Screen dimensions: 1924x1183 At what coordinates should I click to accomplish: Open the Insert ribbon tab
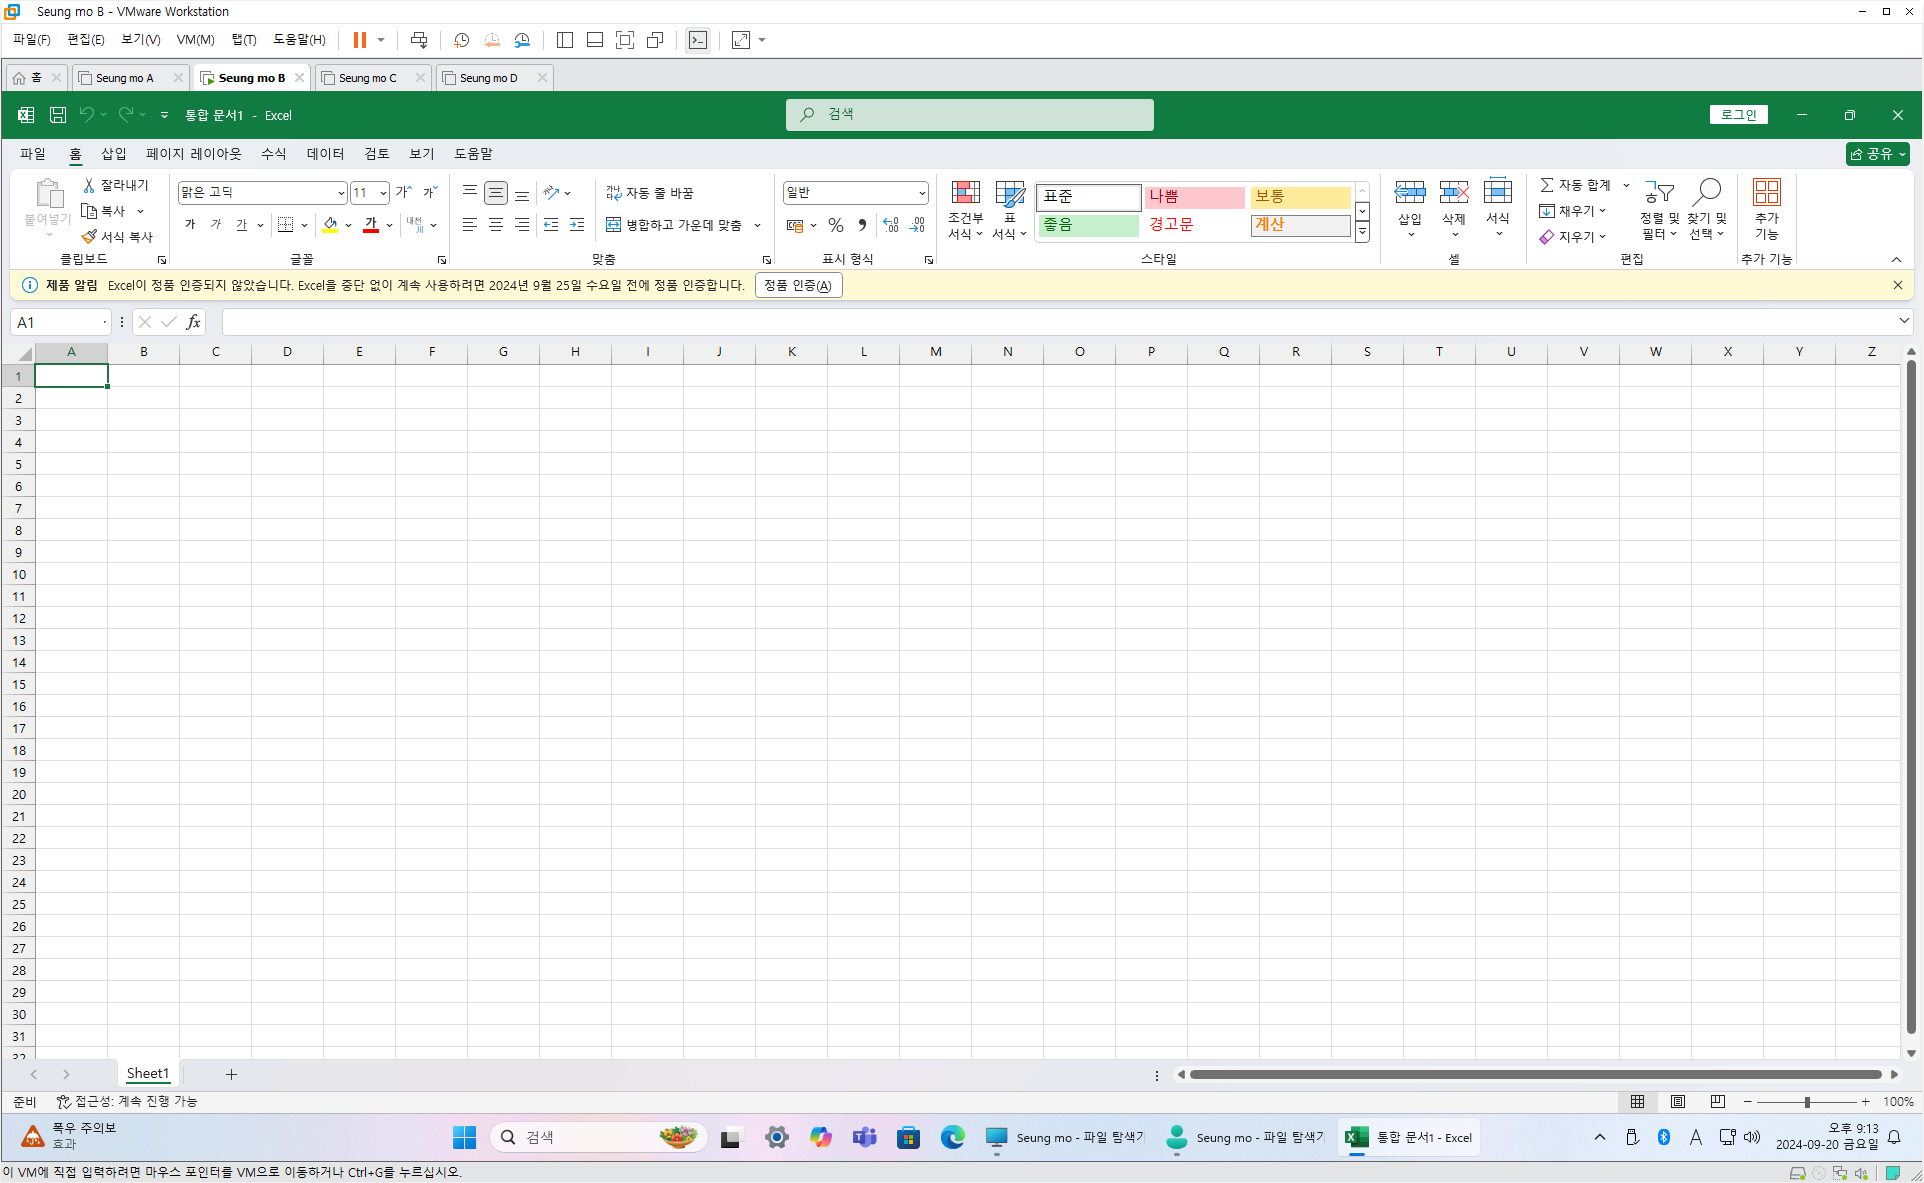tap(113, 154)
